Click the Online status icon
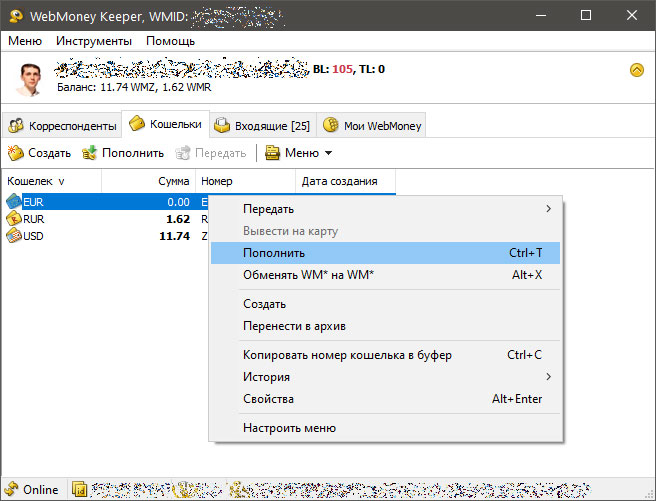The height and width of the screenshot is (501, 656). pyautogui.click(x=12, y=489)
